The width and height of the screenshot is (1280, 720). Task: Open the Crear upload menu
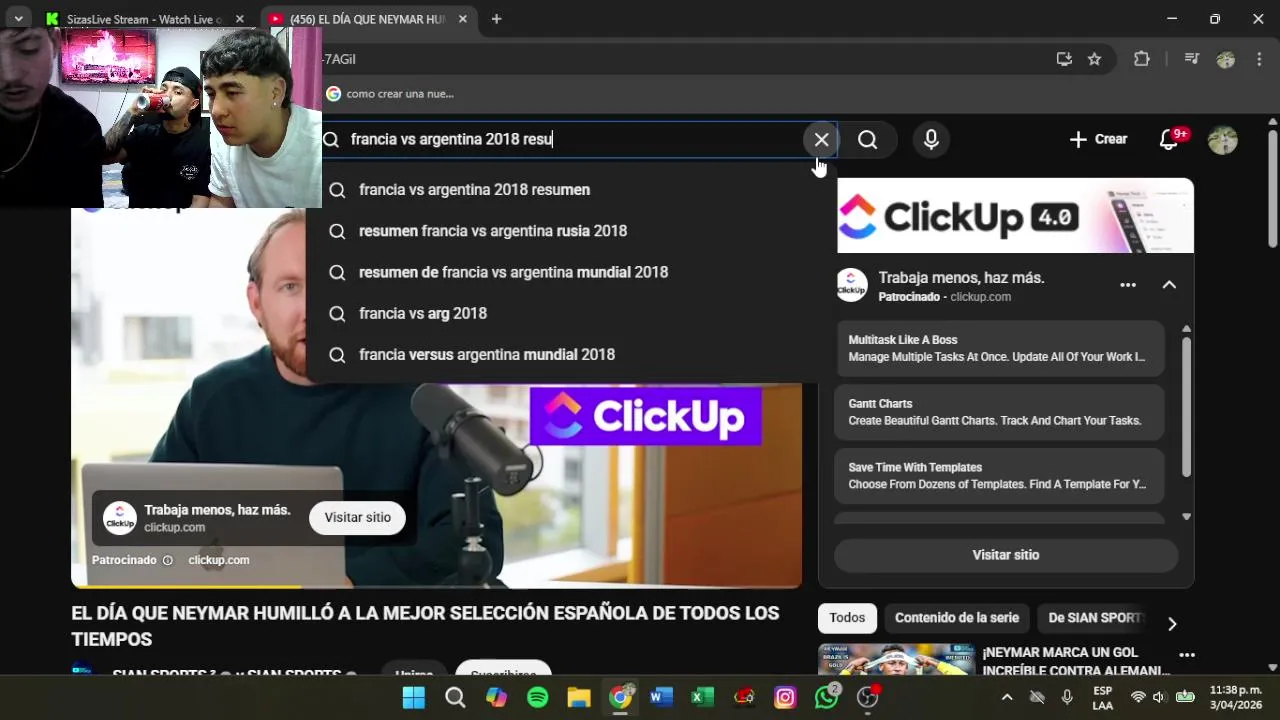[1097, 140]
